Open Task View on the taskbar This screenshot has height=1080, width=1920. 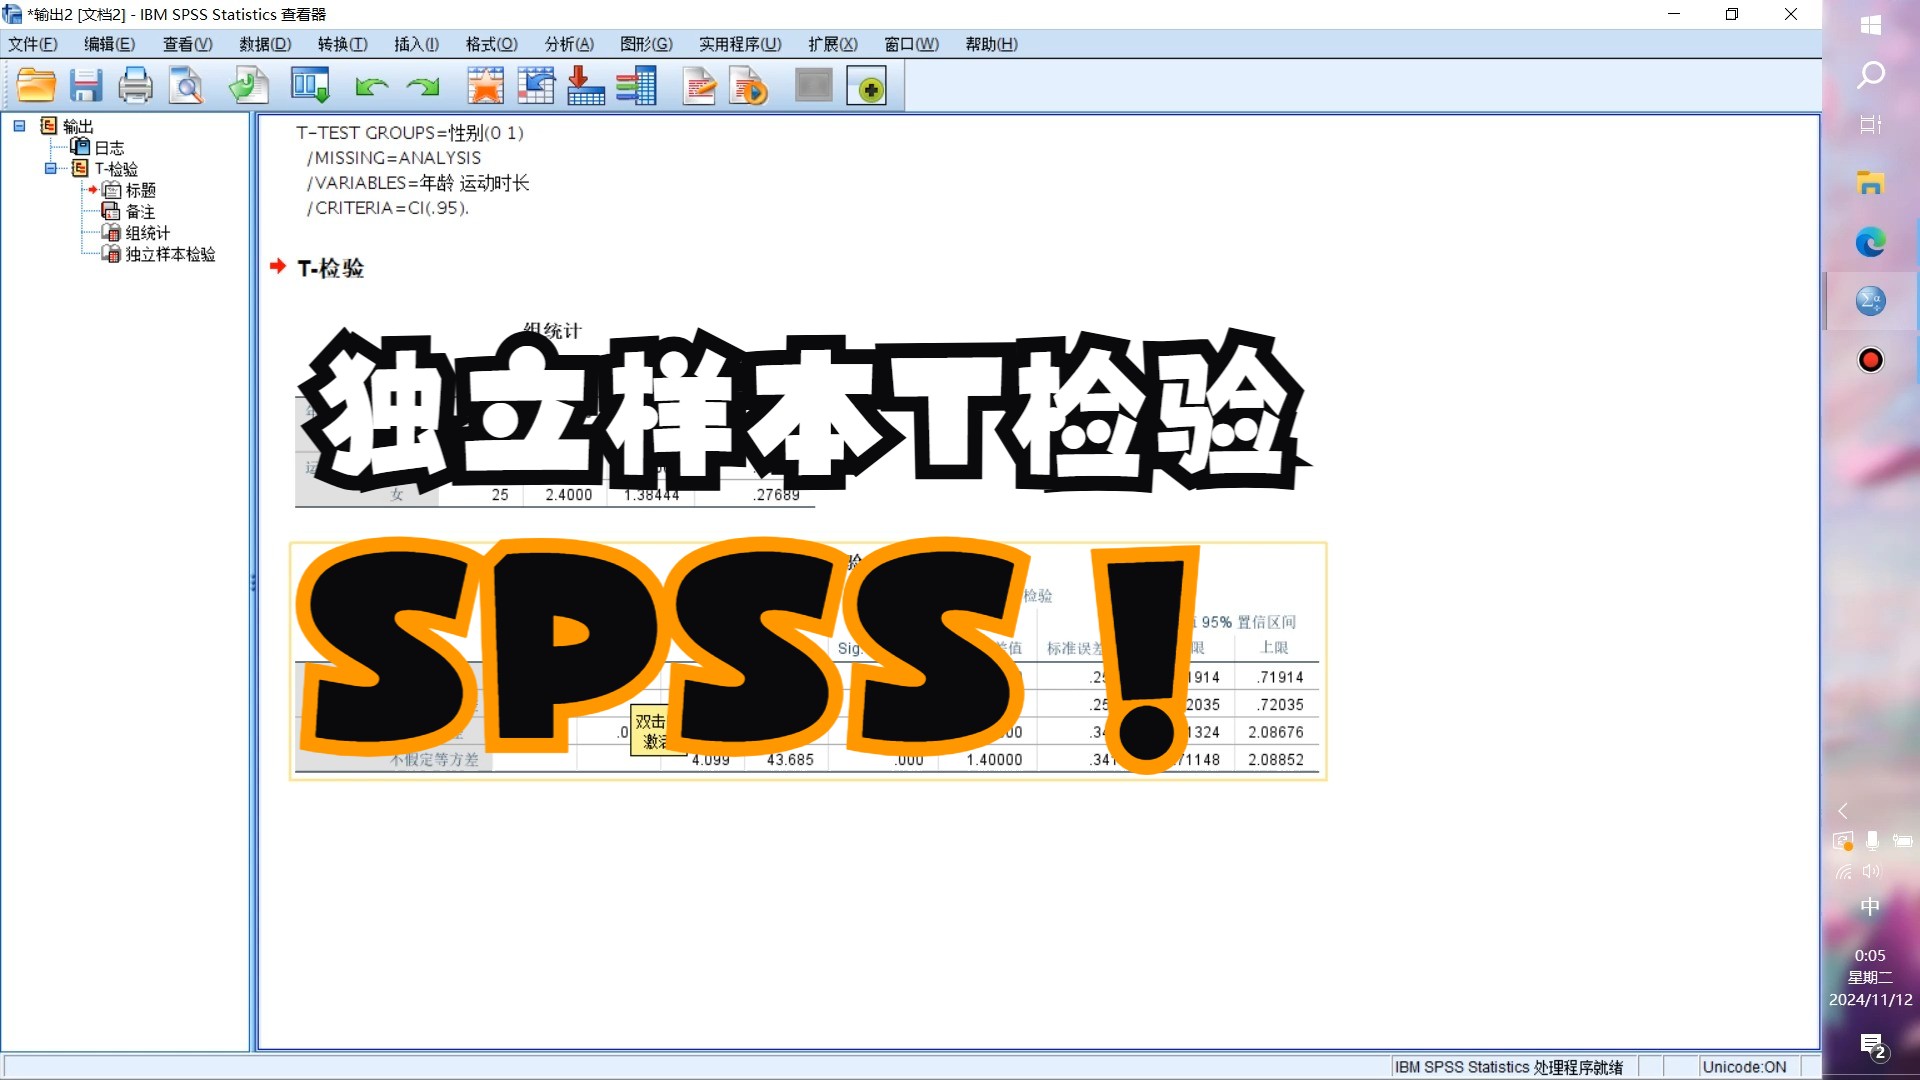coord(1870,125)
